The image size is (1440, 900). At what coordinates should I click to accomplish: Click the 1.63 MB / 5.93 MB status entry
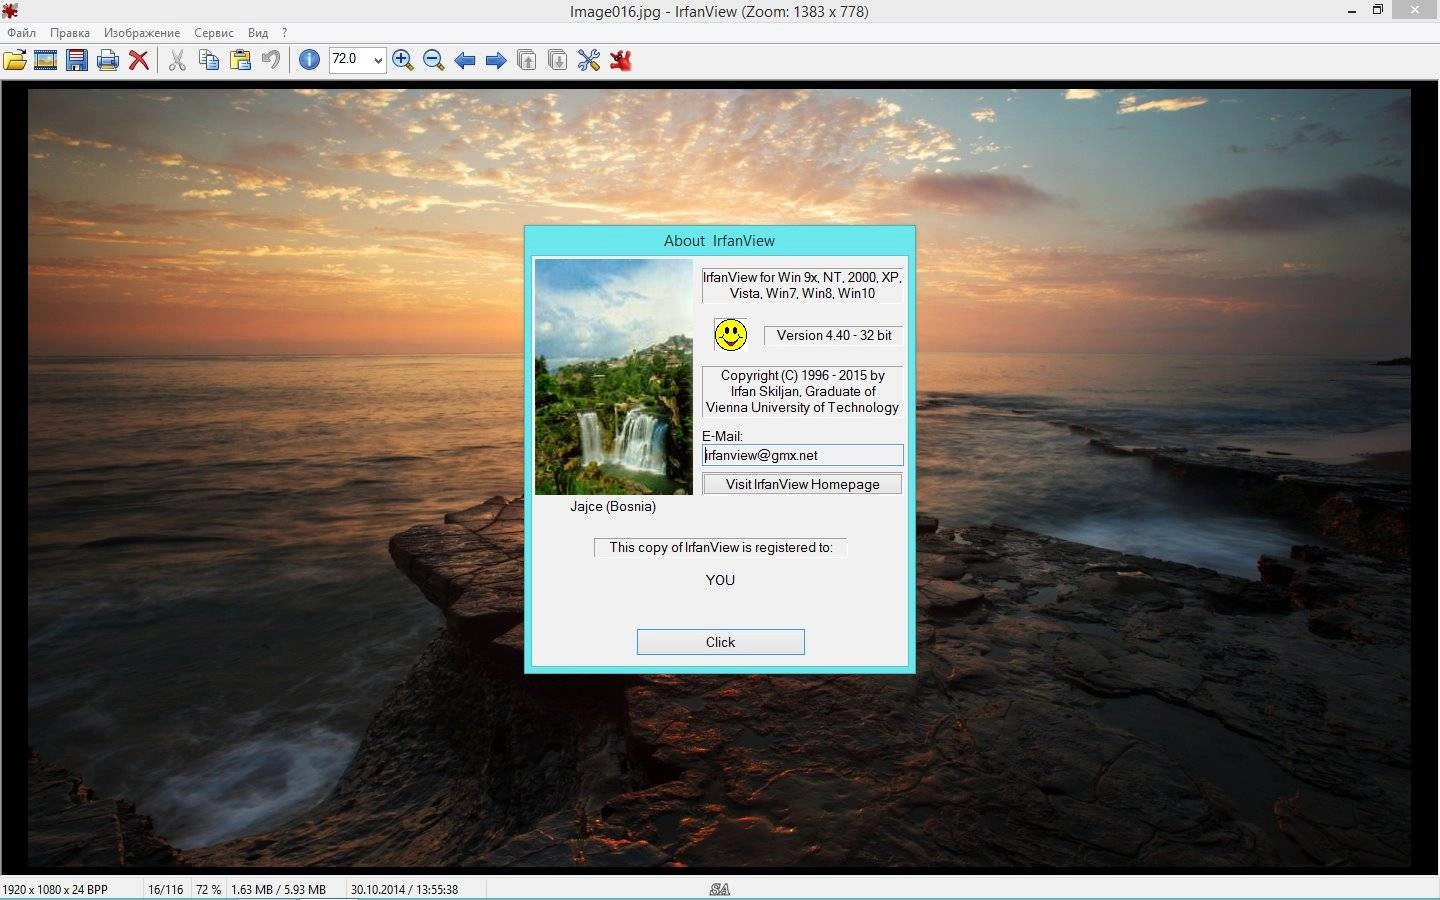pyautogui.click(x=278, y=889)
